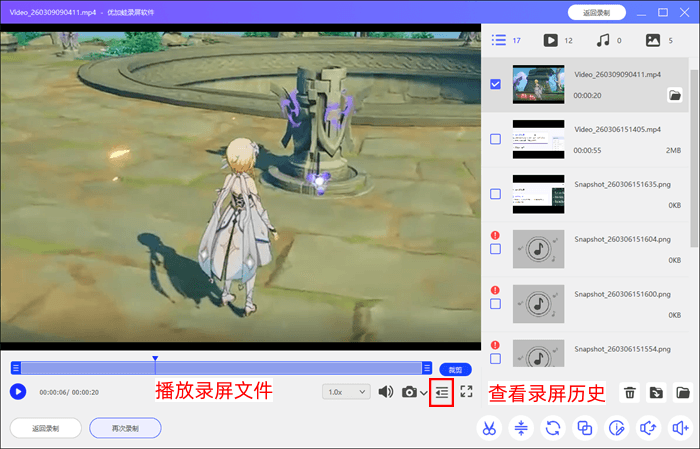Click the blue playhead marker on timeline

(x=155, y=358)
